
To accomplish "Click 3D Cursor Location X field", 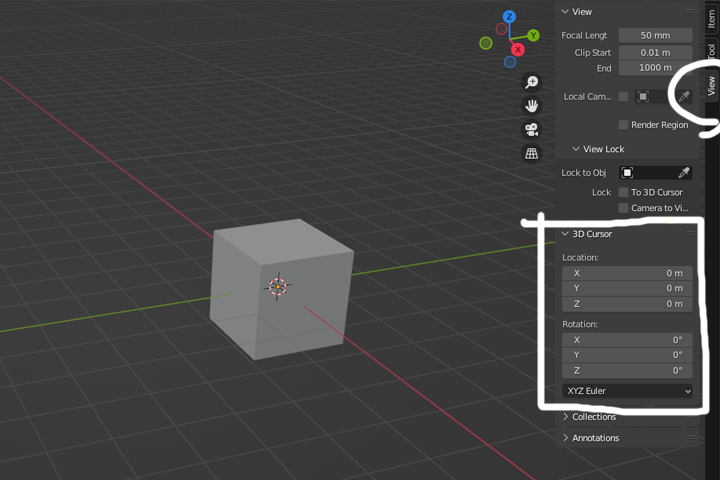I will [x=627, y=273].
